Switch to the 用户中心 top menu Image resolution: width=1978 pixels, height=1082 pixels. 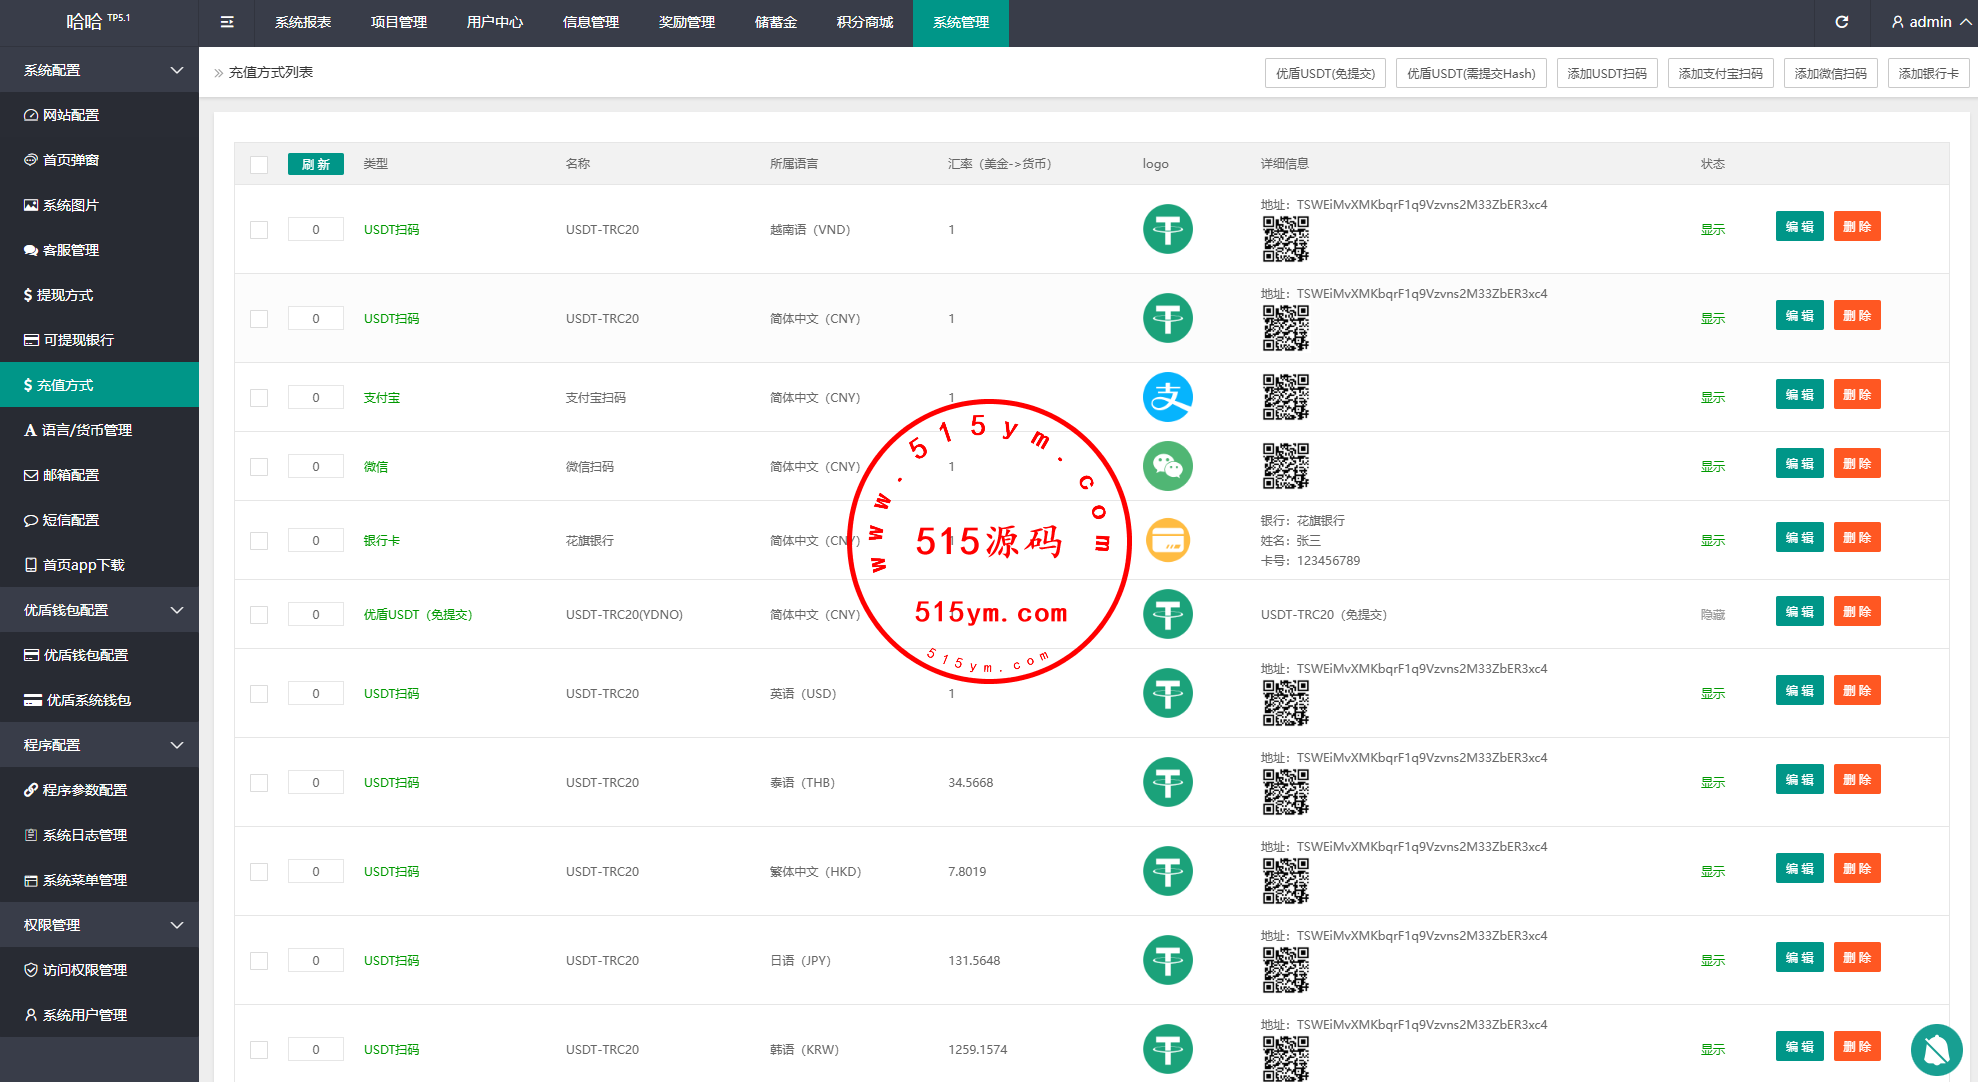495,22
